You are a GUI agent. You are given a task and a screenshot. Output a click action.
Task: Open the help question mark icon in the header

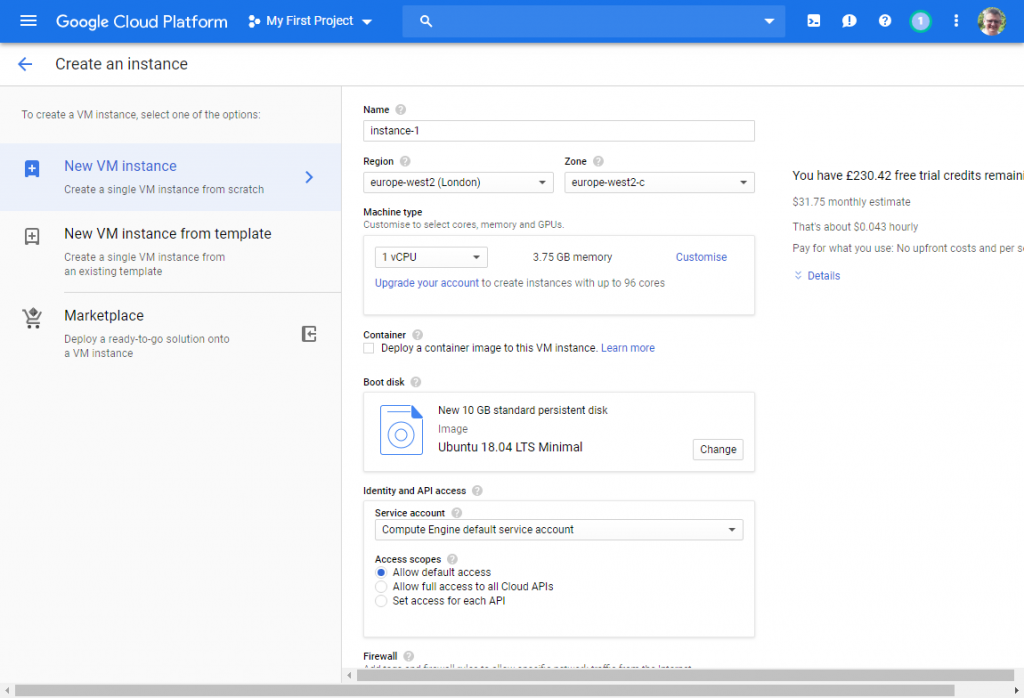tap(885, 21)
